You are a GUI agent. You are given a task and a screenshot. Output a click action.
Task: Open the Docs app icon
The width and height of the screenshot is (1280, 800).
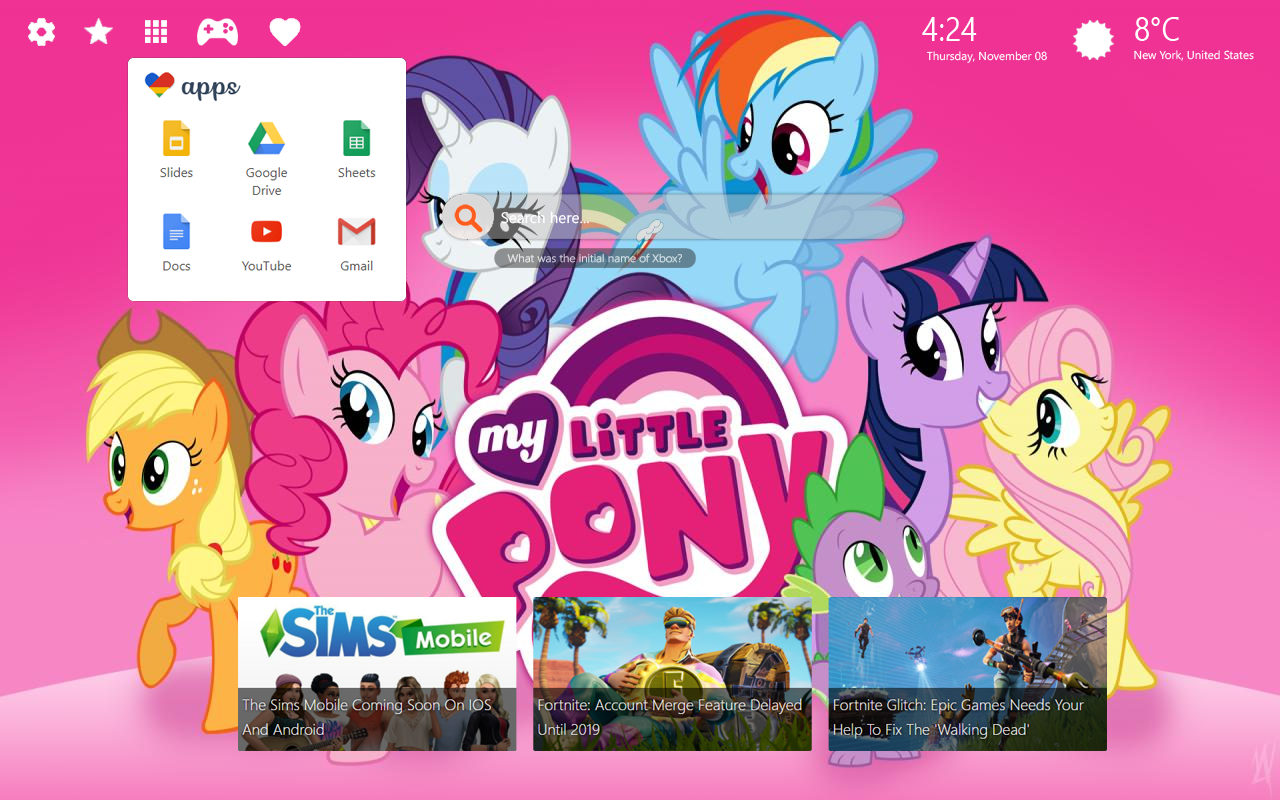[x=176, y=232]
